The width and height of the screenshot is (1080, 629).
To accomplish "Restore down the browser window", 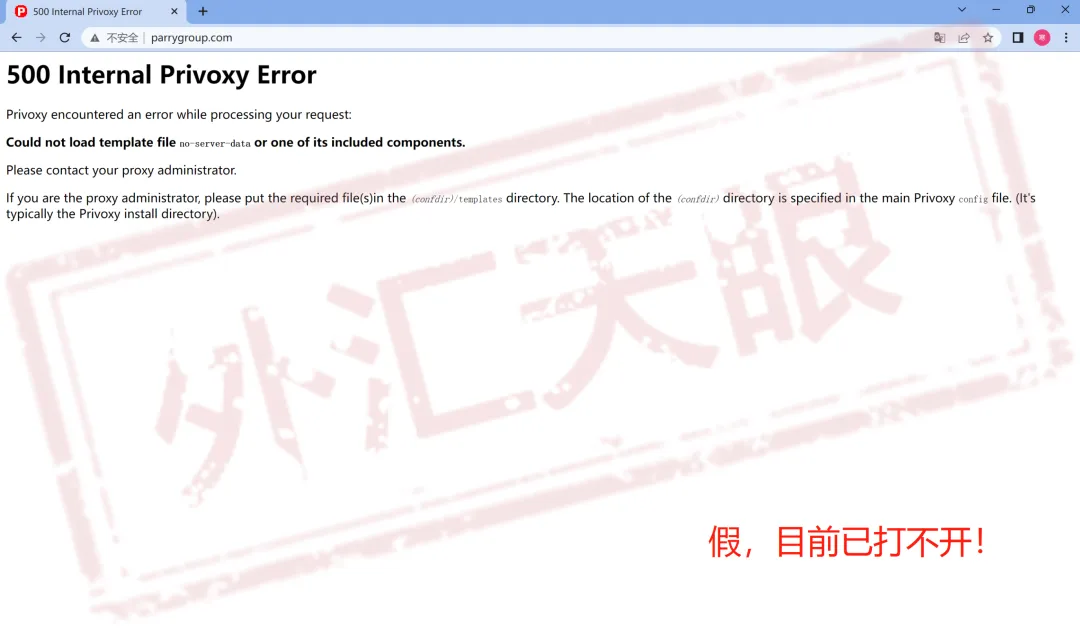I will click(x=1030, y=10).
